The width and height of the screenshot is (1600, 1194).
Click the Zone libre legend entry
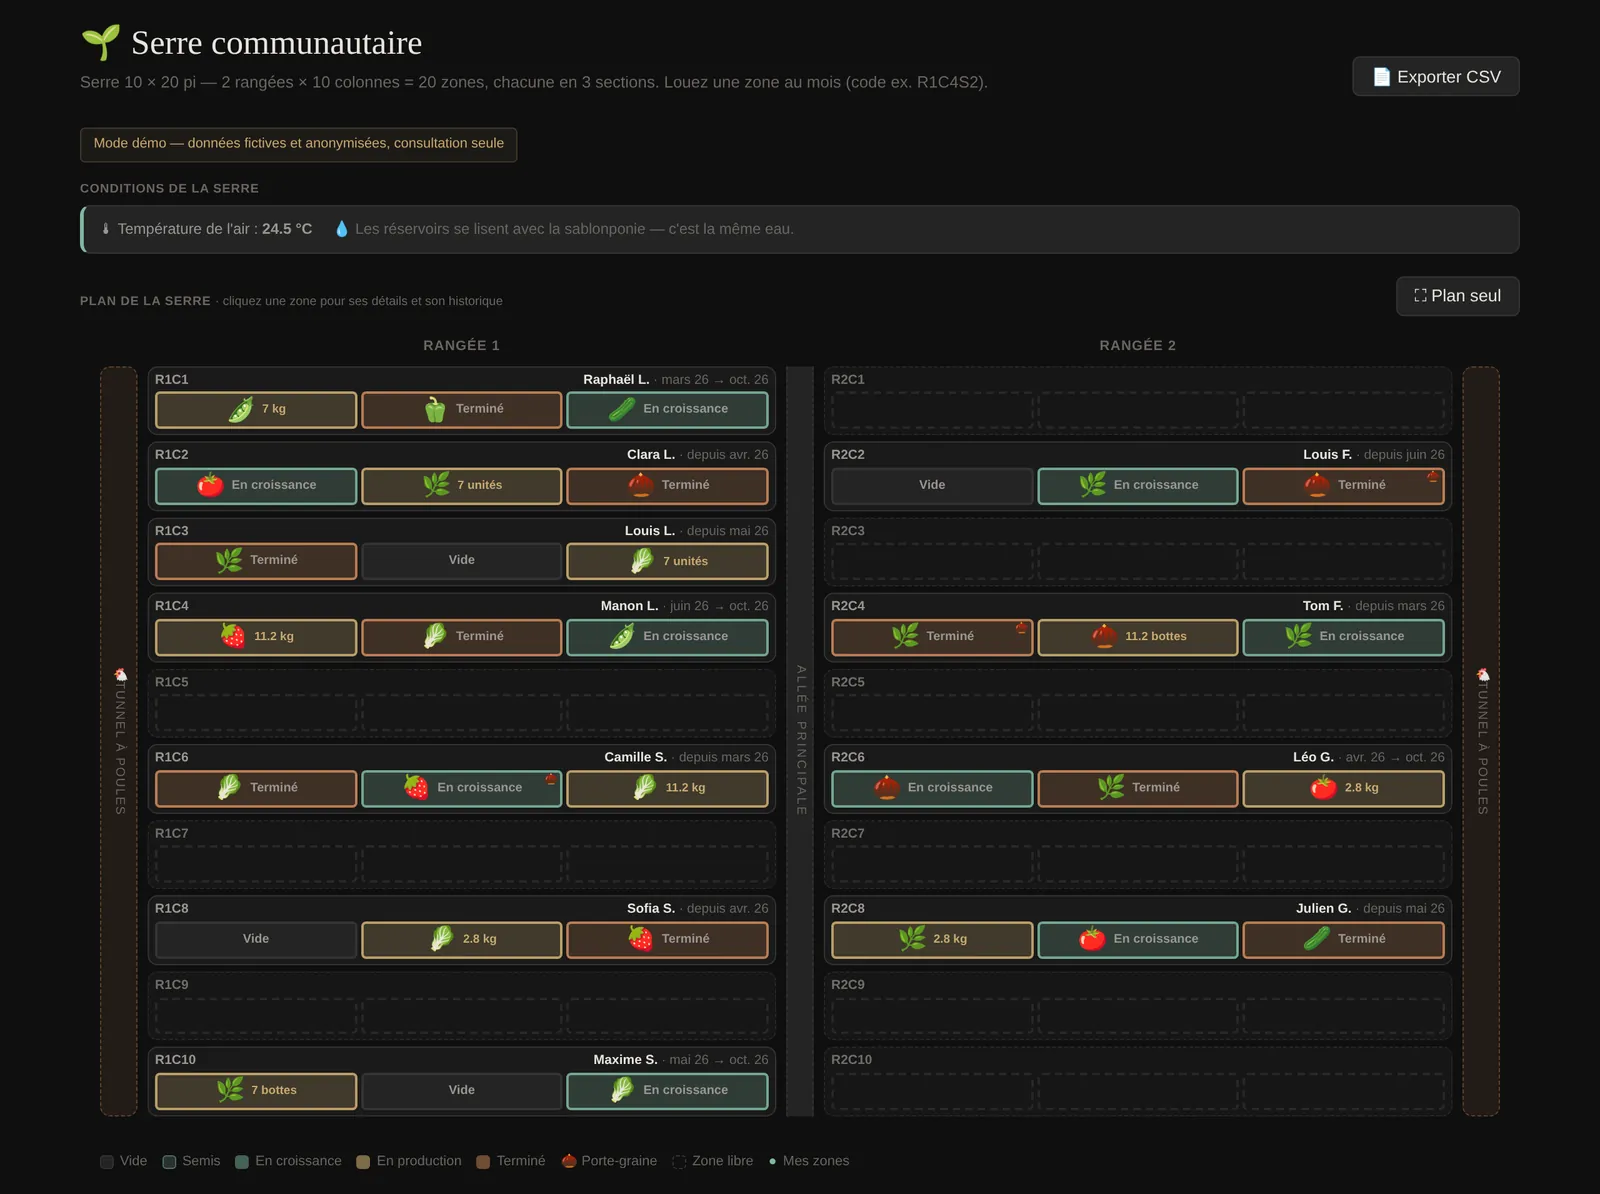pos(713,1161)
